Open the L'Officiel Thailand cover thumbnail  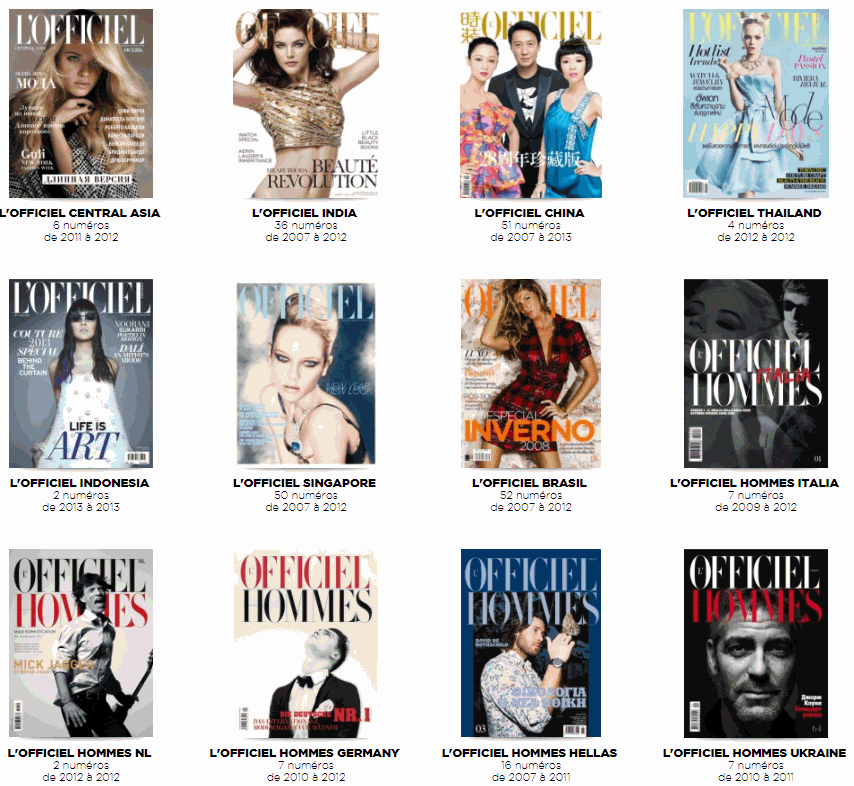(754, 104)
